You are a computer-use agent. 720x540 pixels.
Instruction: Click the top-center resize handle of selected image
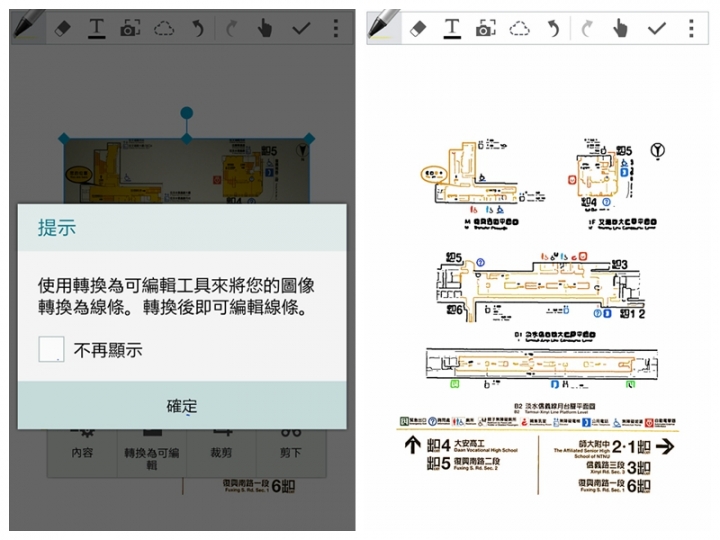186,138
